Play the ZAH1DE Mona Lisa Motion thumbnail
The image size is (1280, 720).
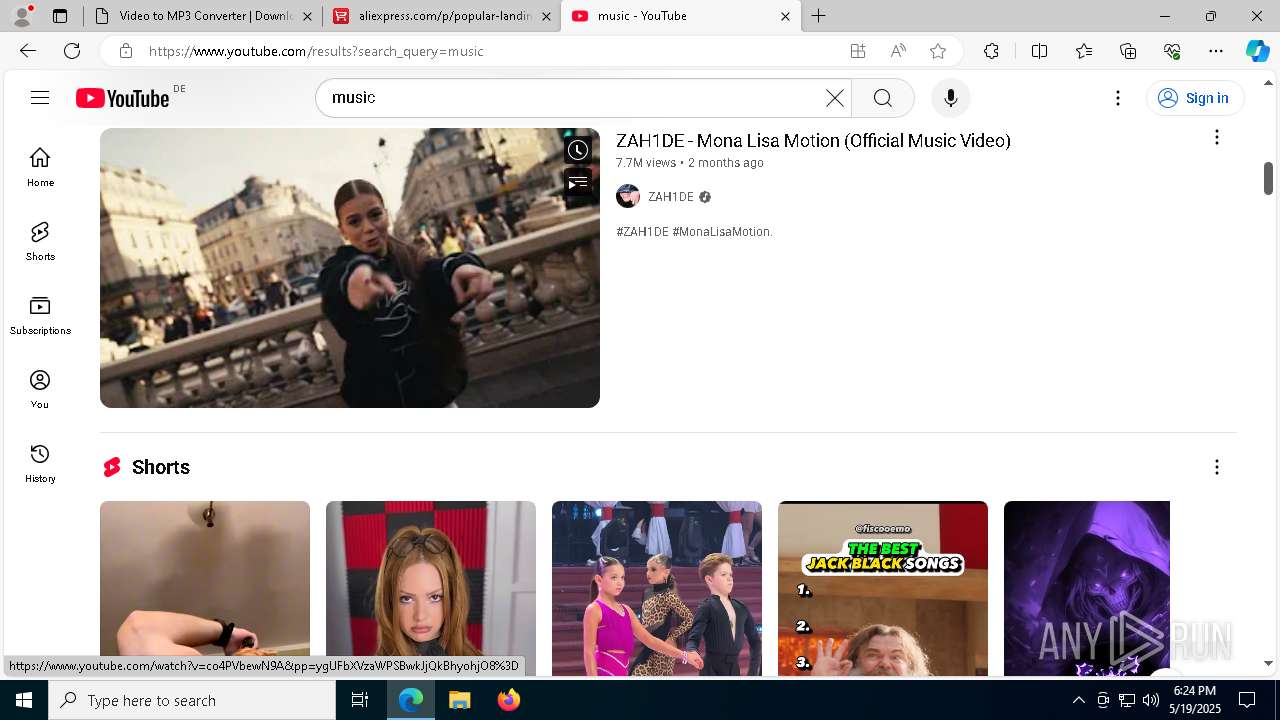coord(350,268)
